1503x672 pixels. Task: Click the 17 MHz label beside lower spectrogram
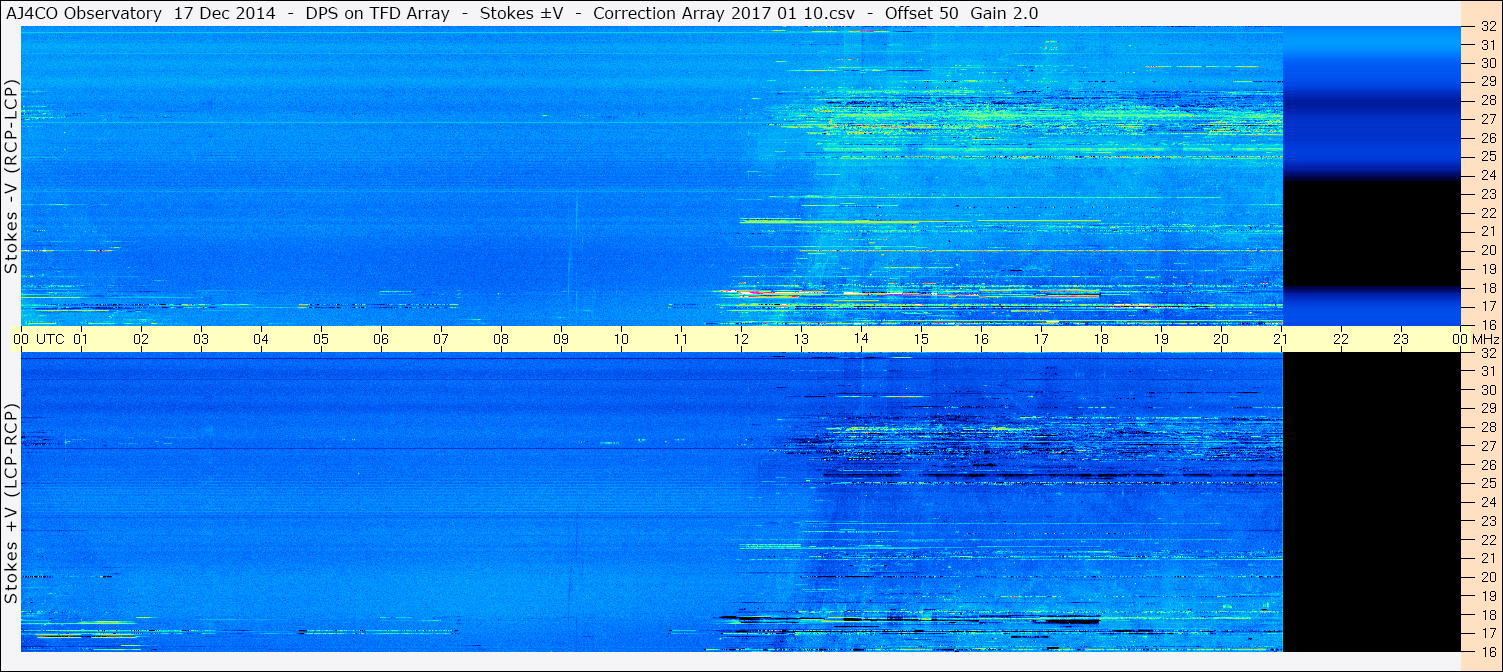[1488, 632]
